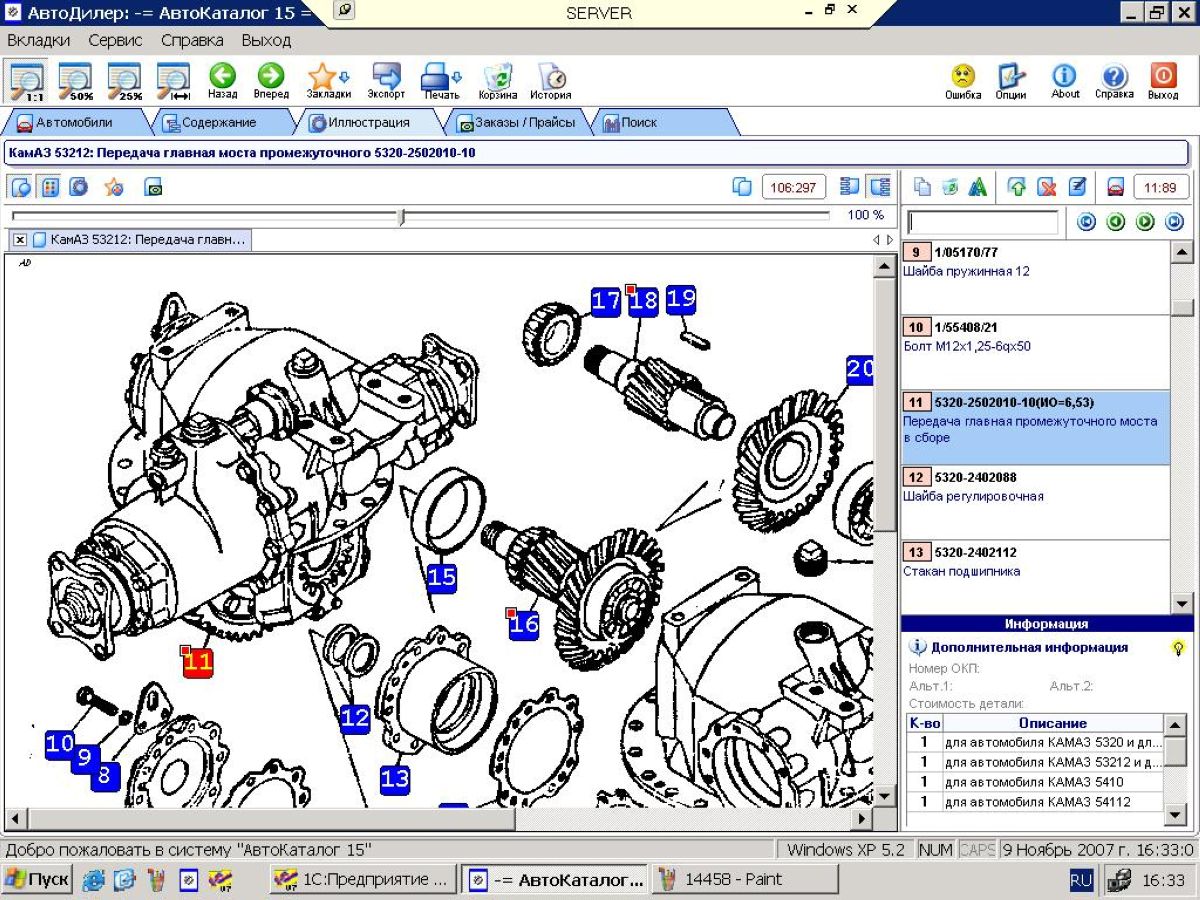Click the blue-green letter A icon
Viewport: 1200px width, 900px height.
[978, 186]
